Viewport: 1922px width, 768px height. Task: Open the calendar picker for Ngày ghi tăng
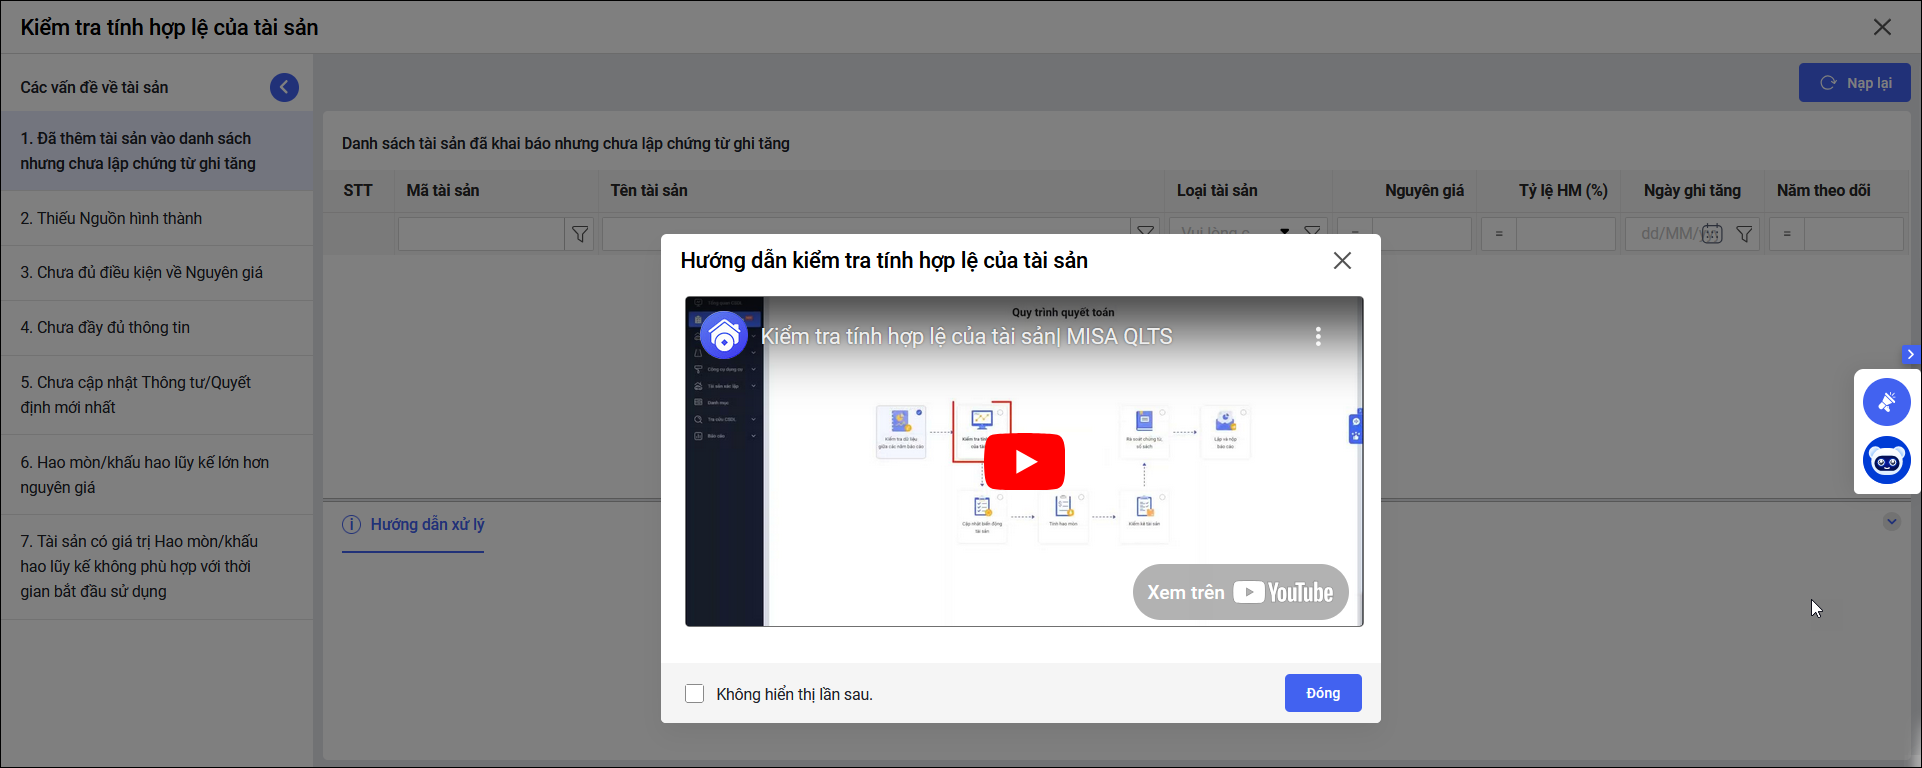click(x=1712, y=234)
